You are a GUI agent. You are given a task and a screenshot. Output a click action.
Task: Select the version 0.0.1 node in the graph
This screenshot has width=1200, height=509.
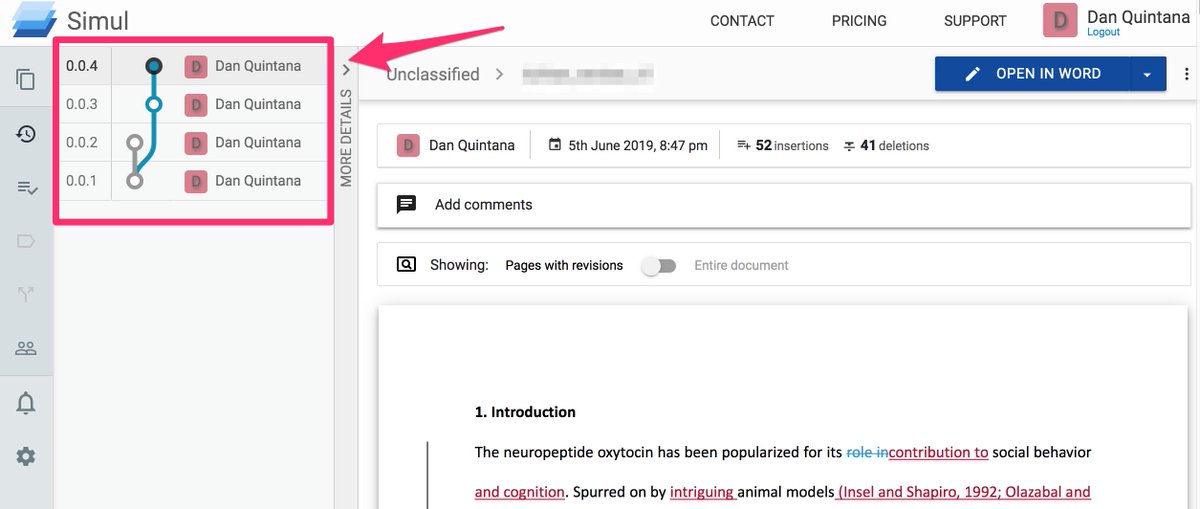(x=134, y=181)
